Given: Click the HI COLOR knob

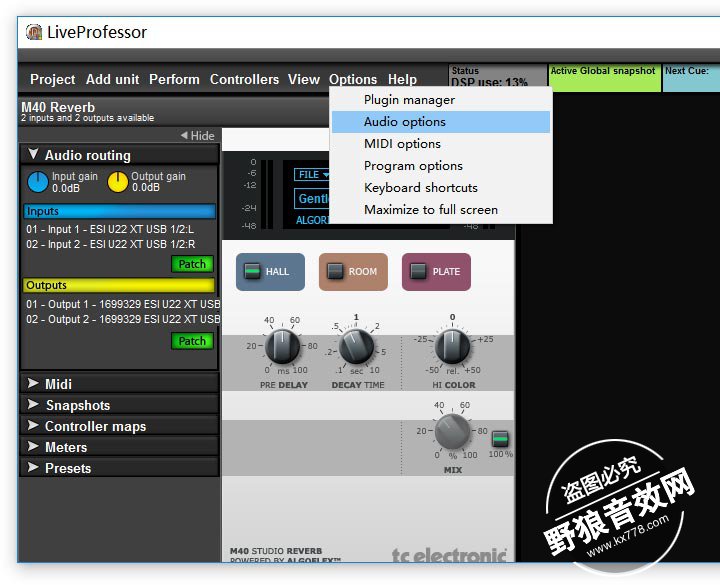Looking at the screenshot, I should tap(452, 347).
